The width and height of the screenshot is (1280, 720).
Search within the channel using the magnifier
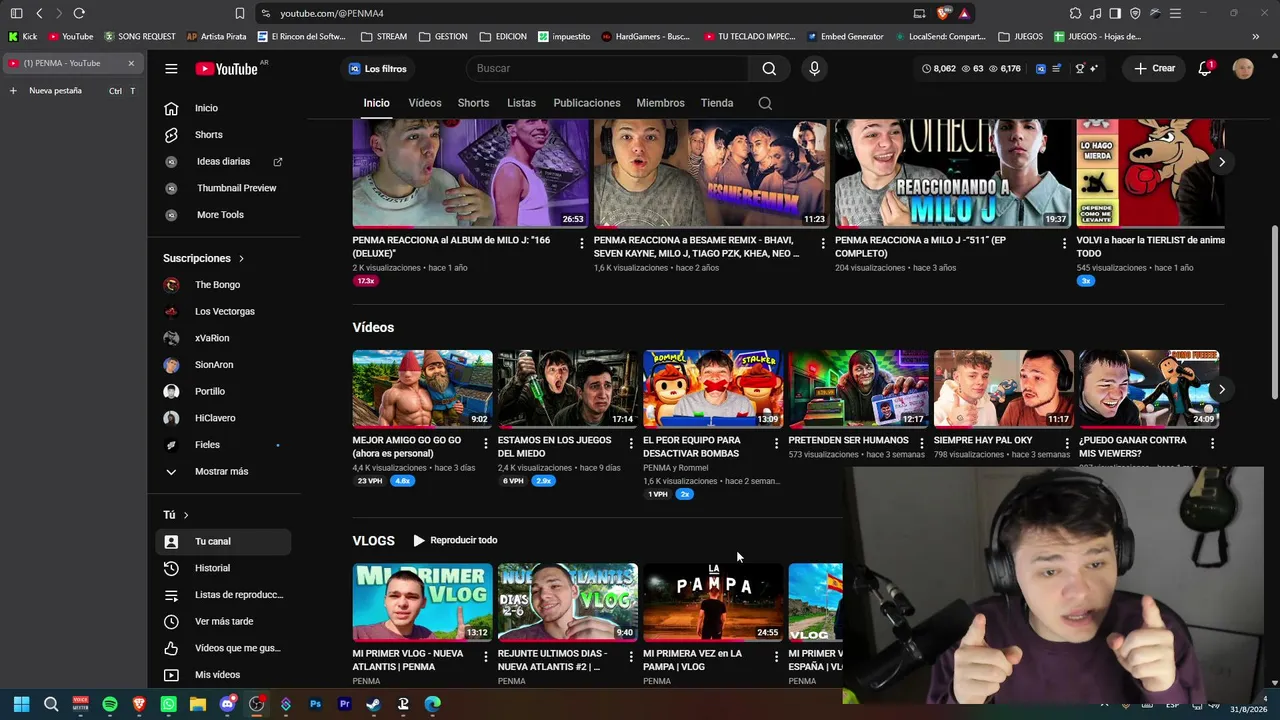765,103
